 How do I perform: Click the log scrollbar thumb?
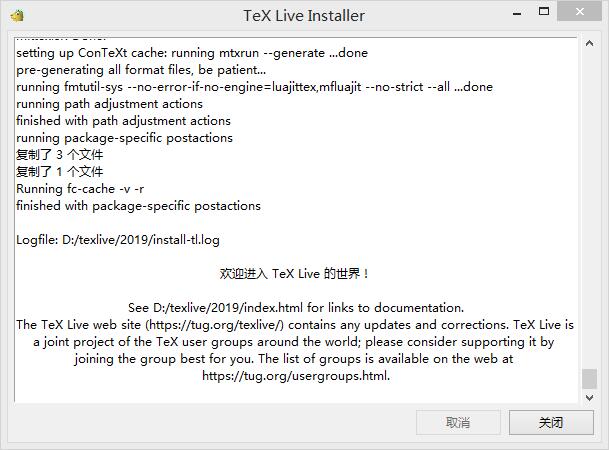point(589,379)
